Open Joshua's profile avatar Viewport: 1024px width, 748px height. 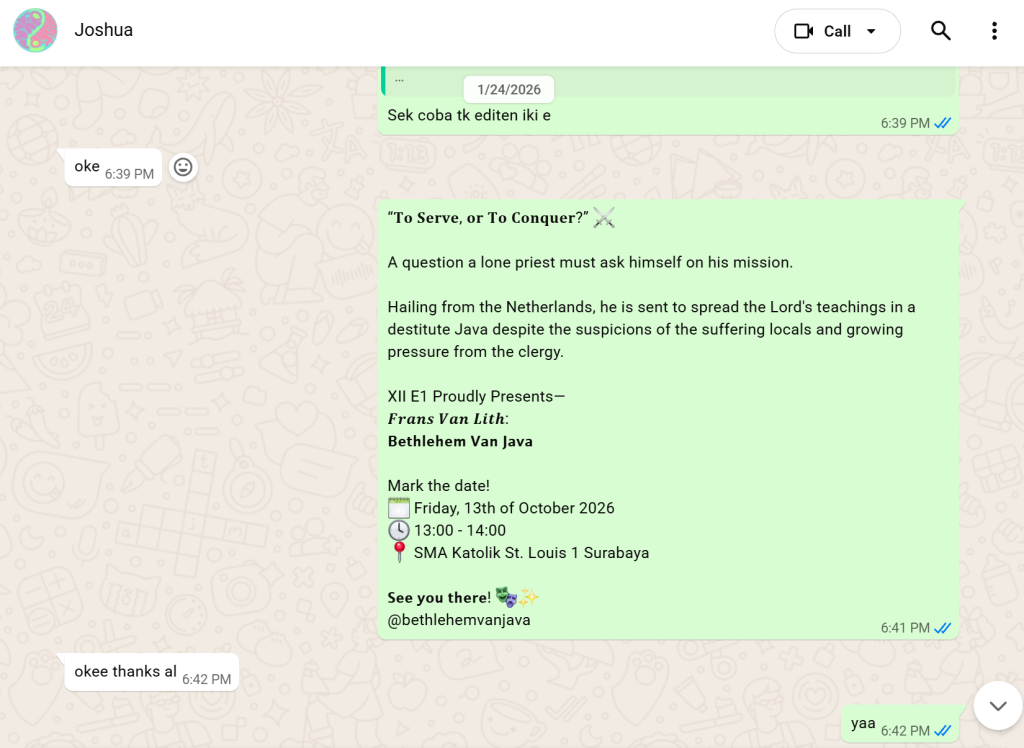(35, 30)
